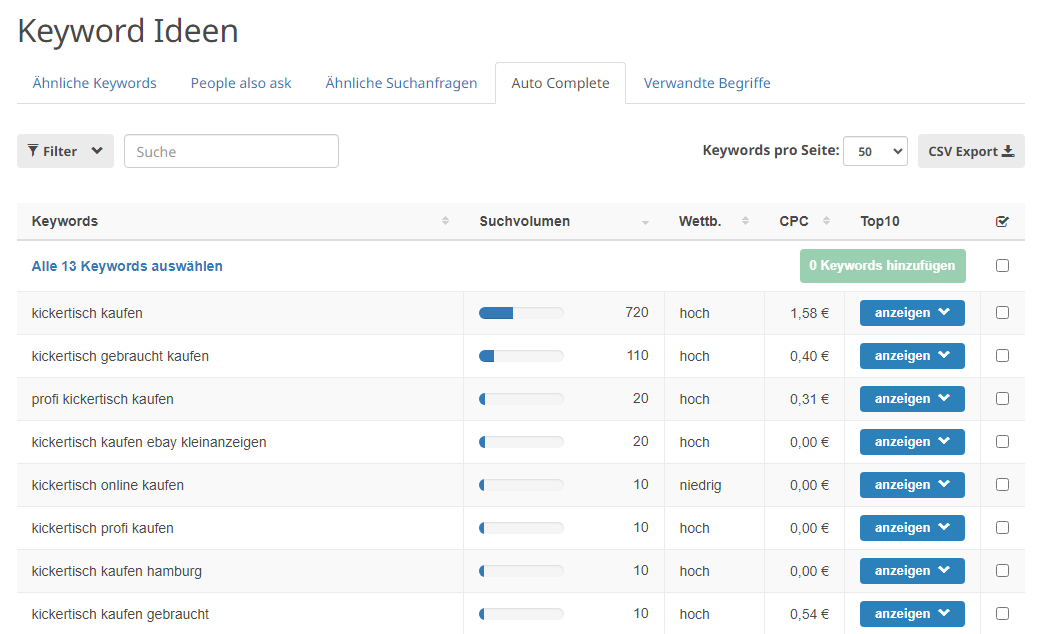Click the sort arrows next to Wettb.
The width and height of the screenshot is (1043, 634).
coord(745,221)
